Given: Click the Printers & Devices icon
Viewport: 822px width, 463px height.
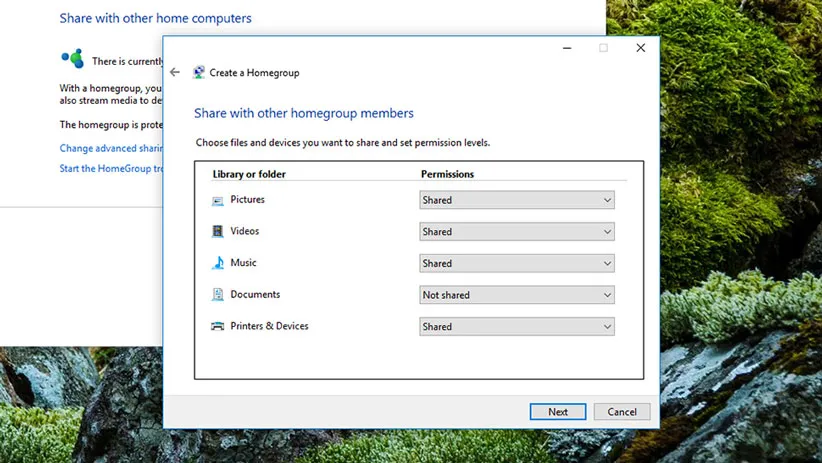Looking at the screenshot, I should click(218, 327).
